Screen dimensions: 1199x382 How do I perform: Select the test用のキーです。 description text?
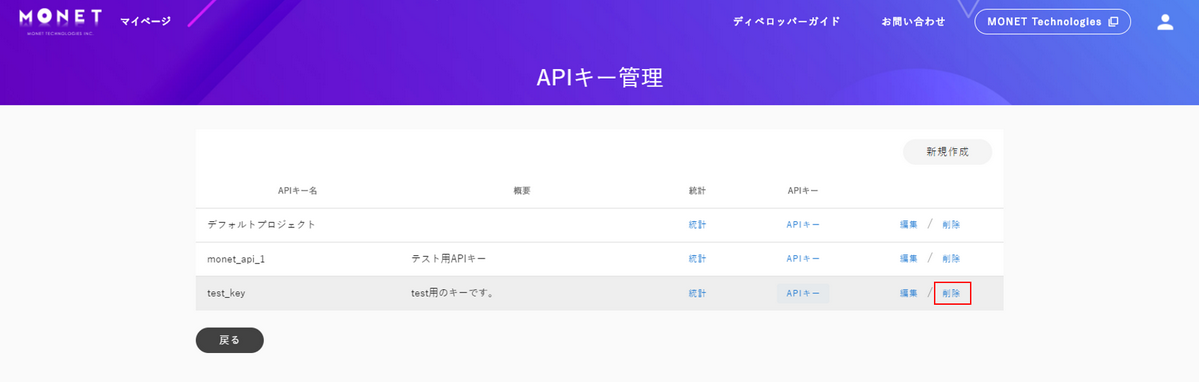[x=452, y=293]
